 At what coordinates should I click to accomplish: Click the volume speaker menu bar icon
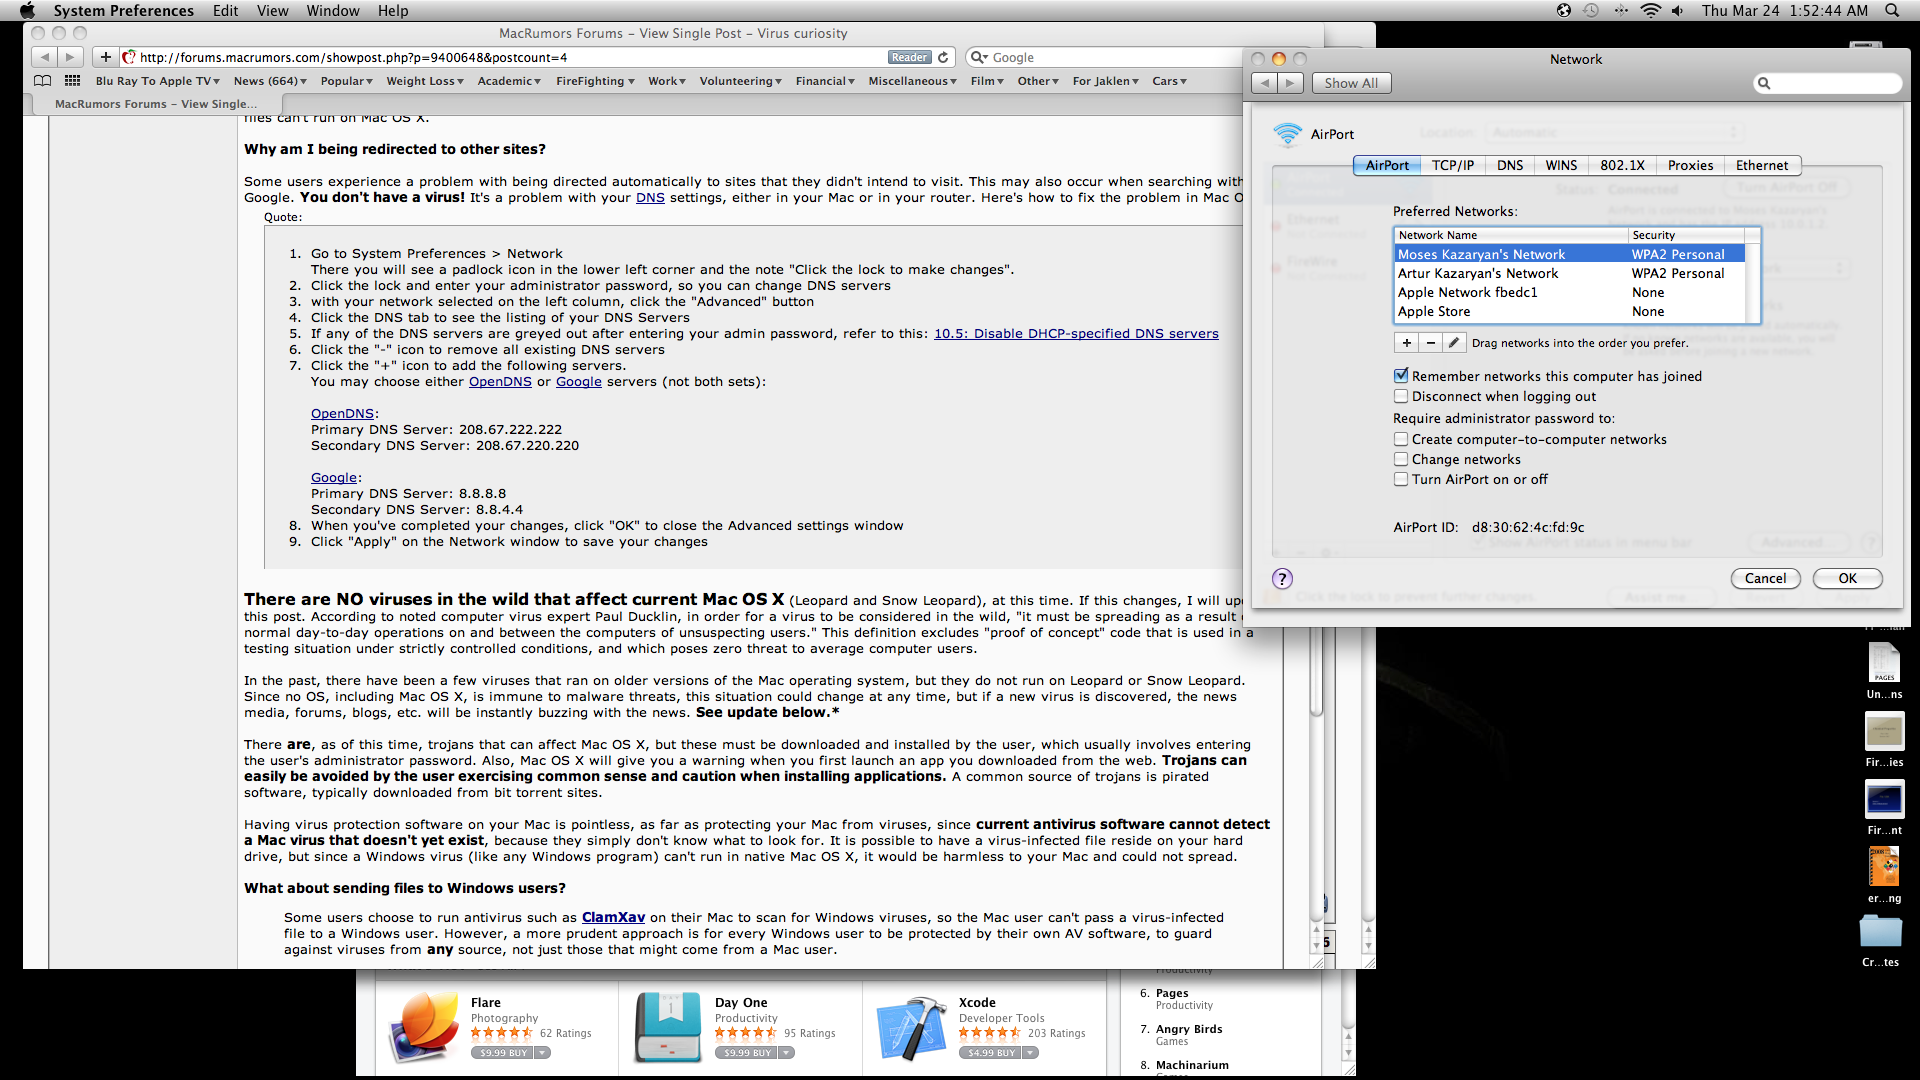click(x=1677, y=11)
